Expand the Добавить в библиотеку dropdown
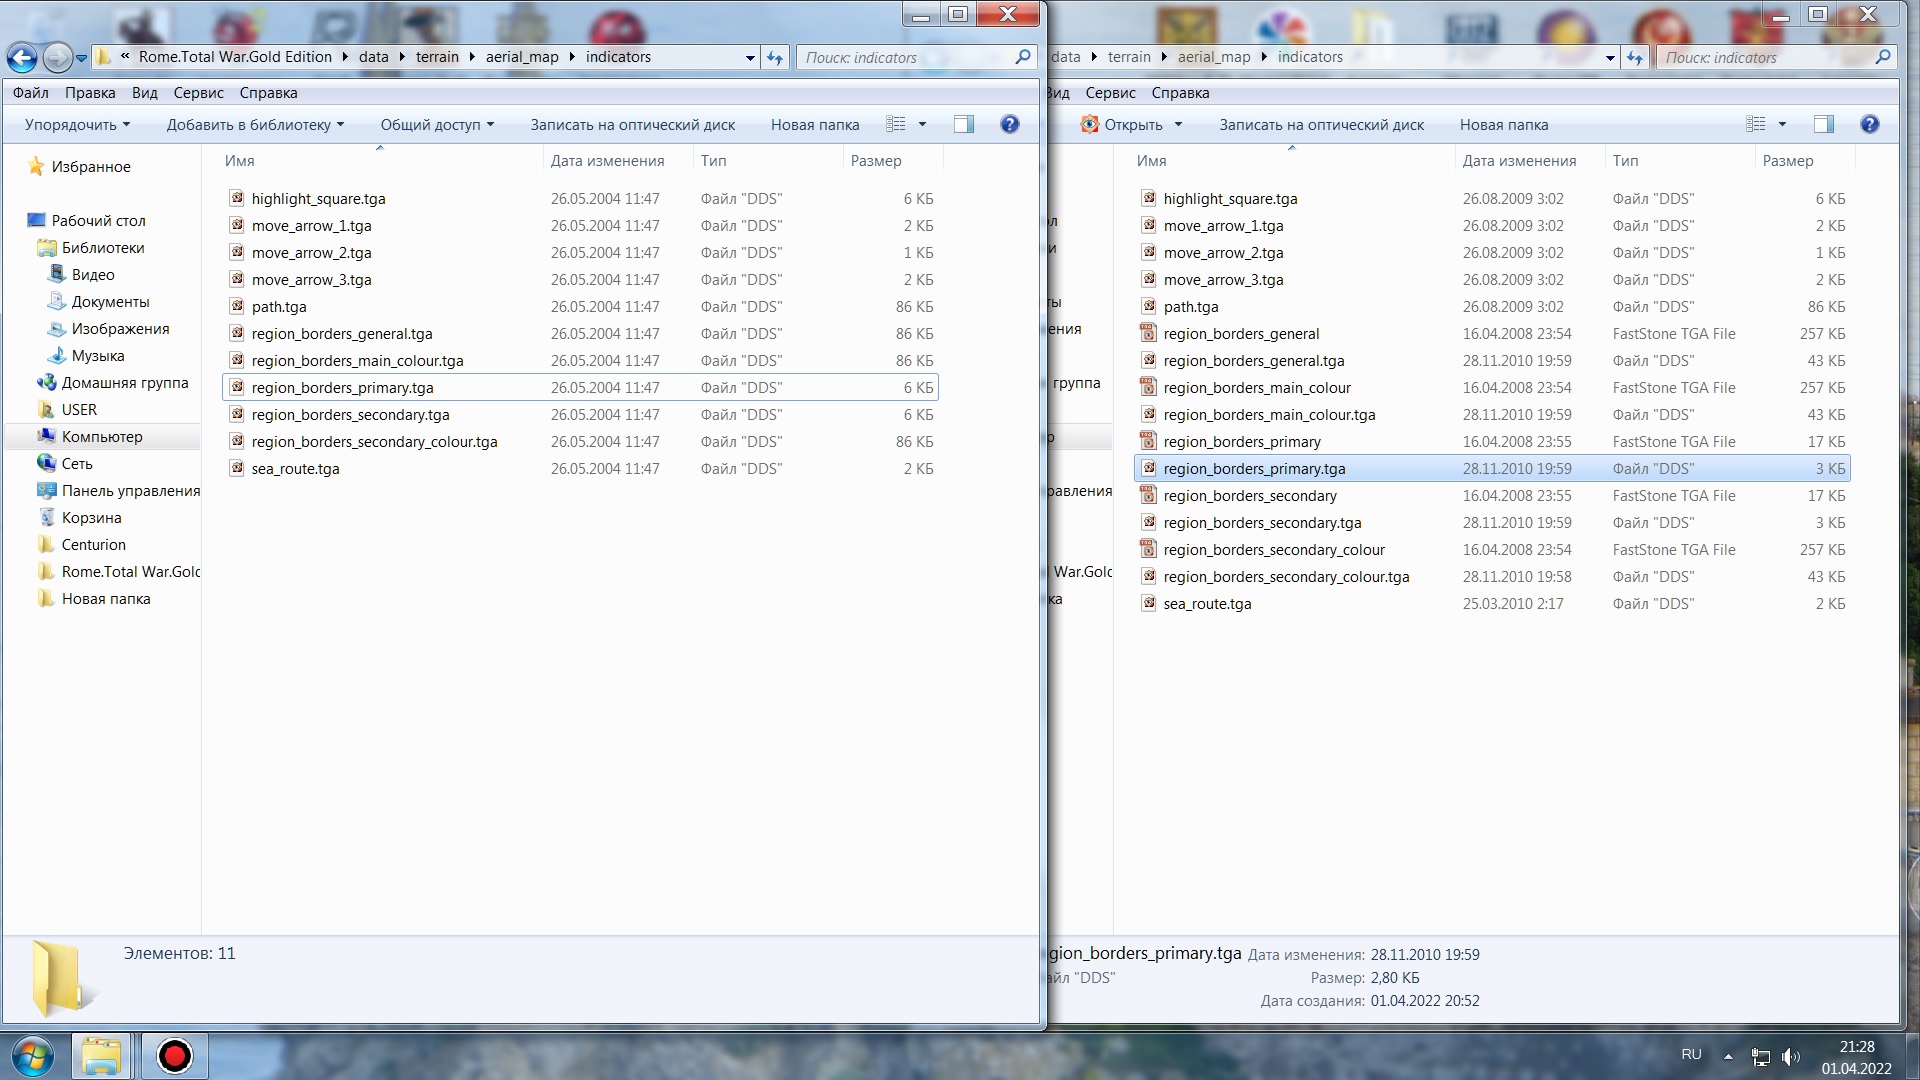Image resolution: width=1920 pixels, height=1080 pixels. point(255,125)
